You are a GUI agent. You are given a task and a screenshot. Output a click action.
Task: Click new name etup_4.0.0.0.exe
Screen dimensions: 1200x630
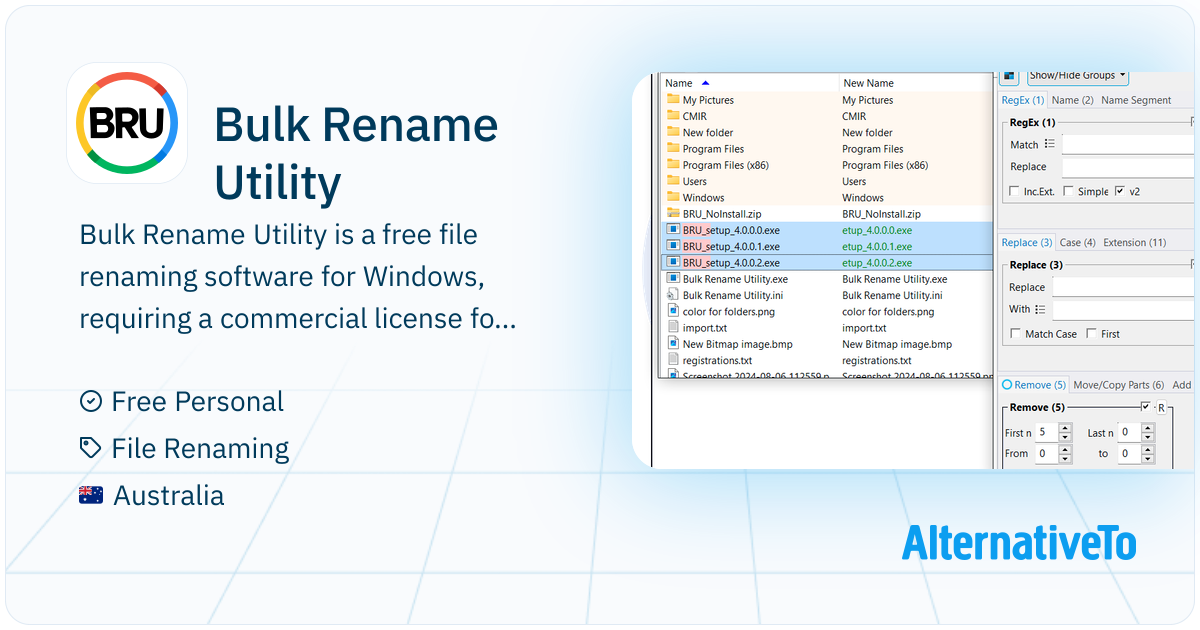877,230
